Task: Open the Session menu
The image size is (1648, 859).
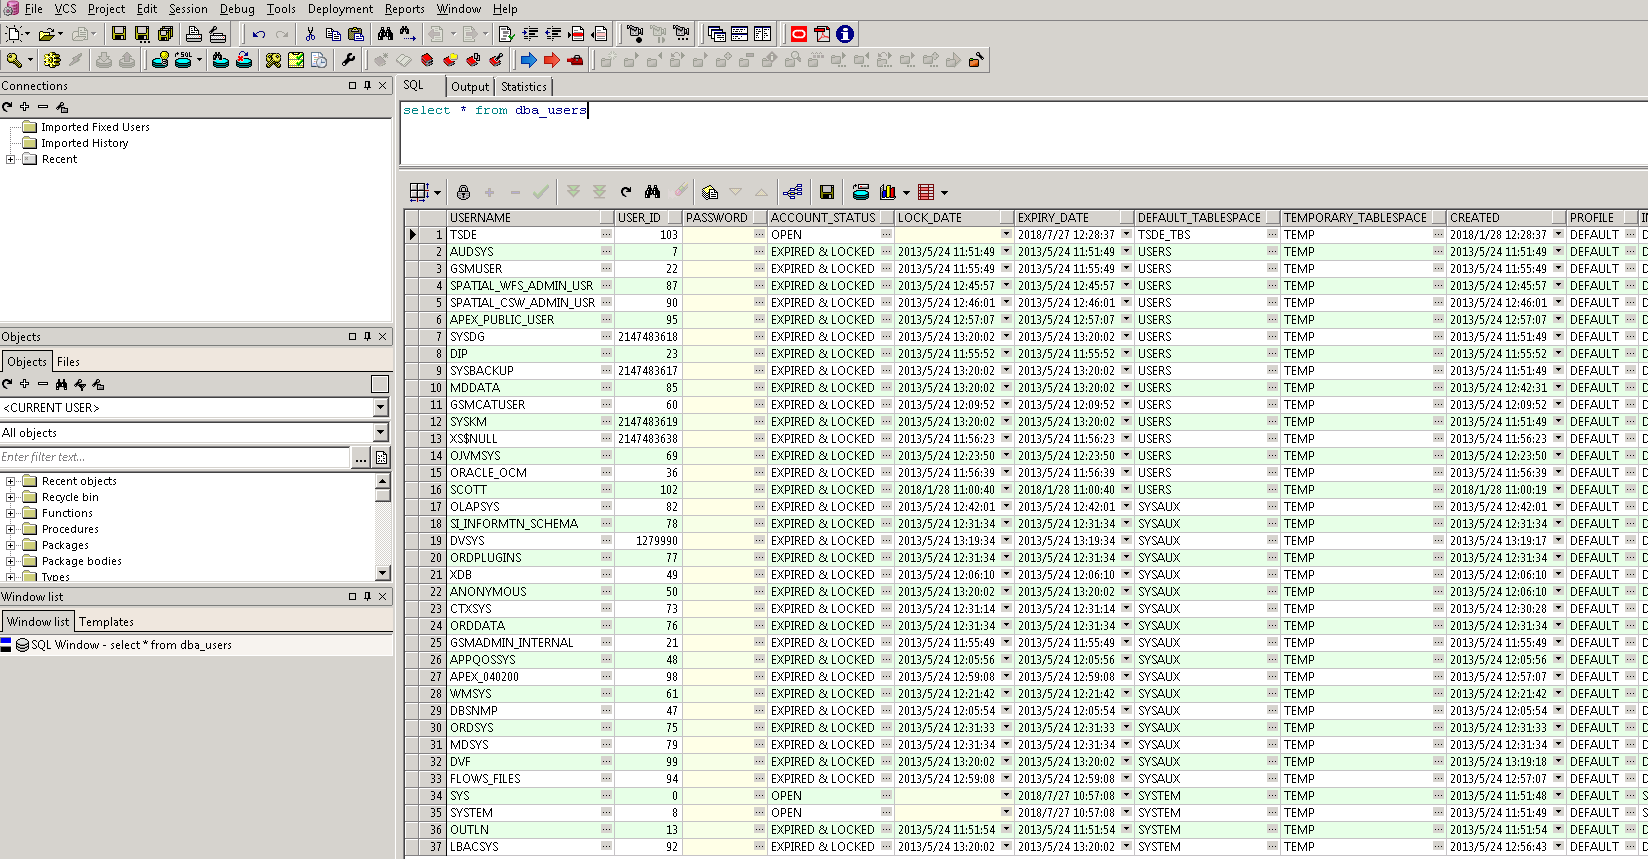Action: (188, 9)
